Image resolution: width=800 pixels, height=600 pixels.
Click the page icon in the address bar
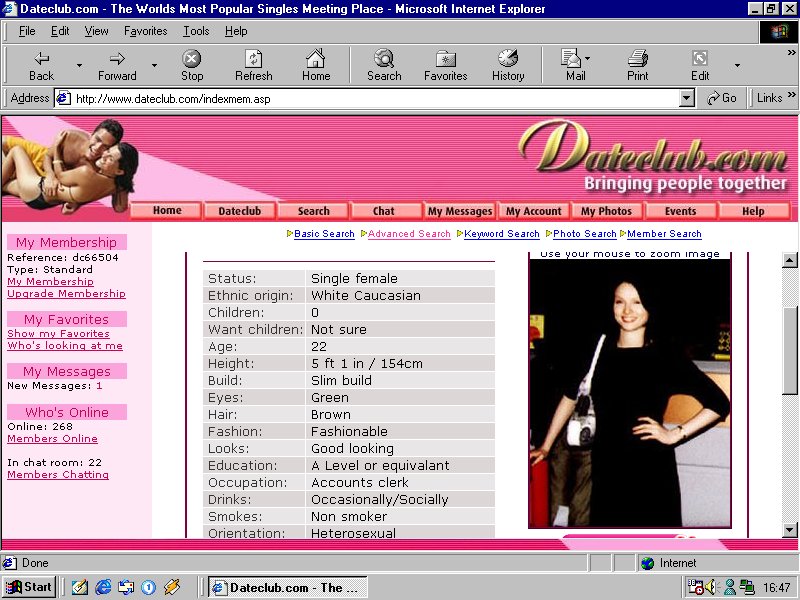click(x=63, y=98)
